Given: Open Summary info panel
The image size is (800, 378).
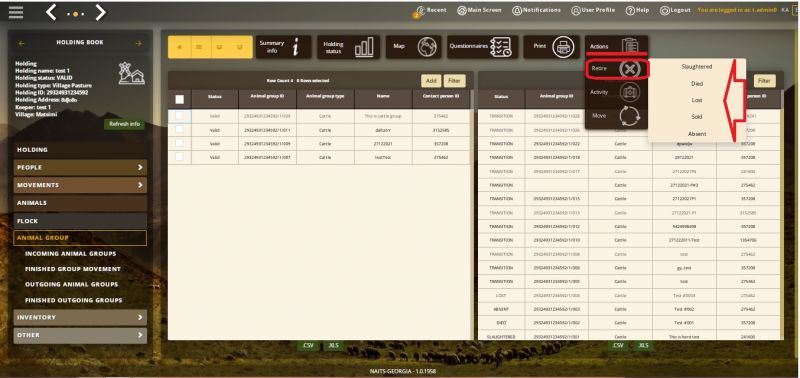Looking at the screenshot, I should coord(284,47).
